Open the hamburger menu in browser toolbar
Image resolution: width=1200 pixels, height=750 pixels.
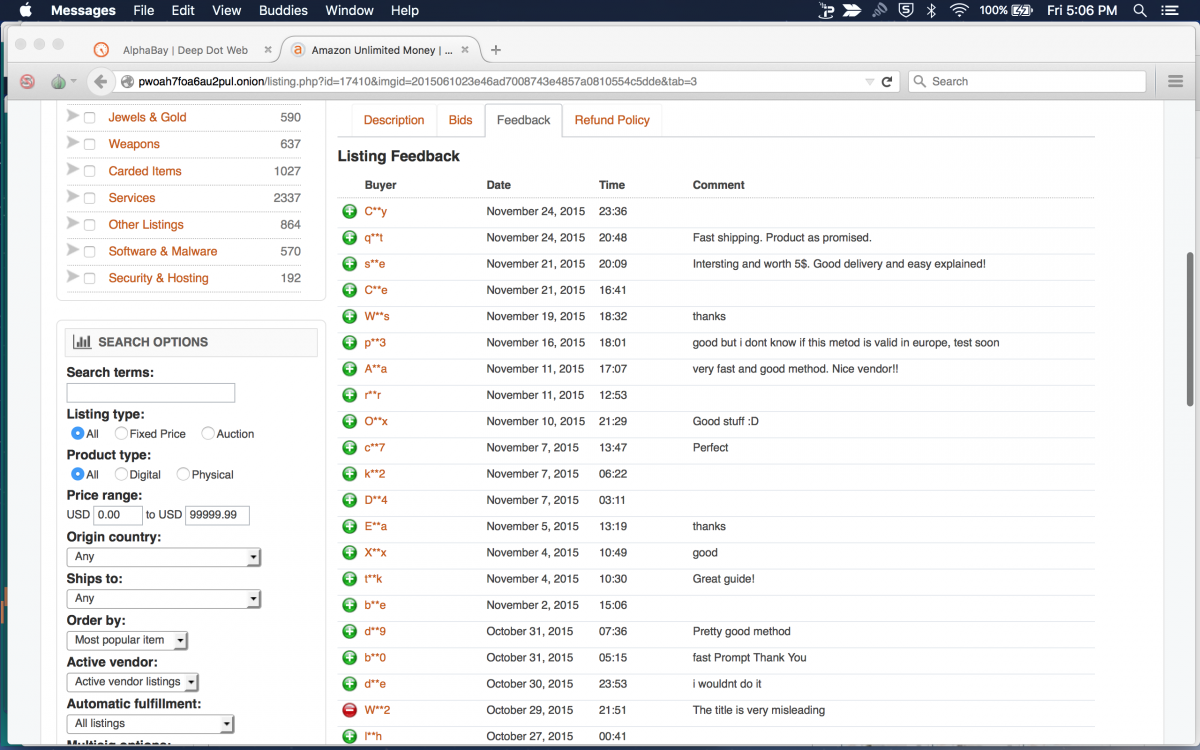(x=1176, y=82)
